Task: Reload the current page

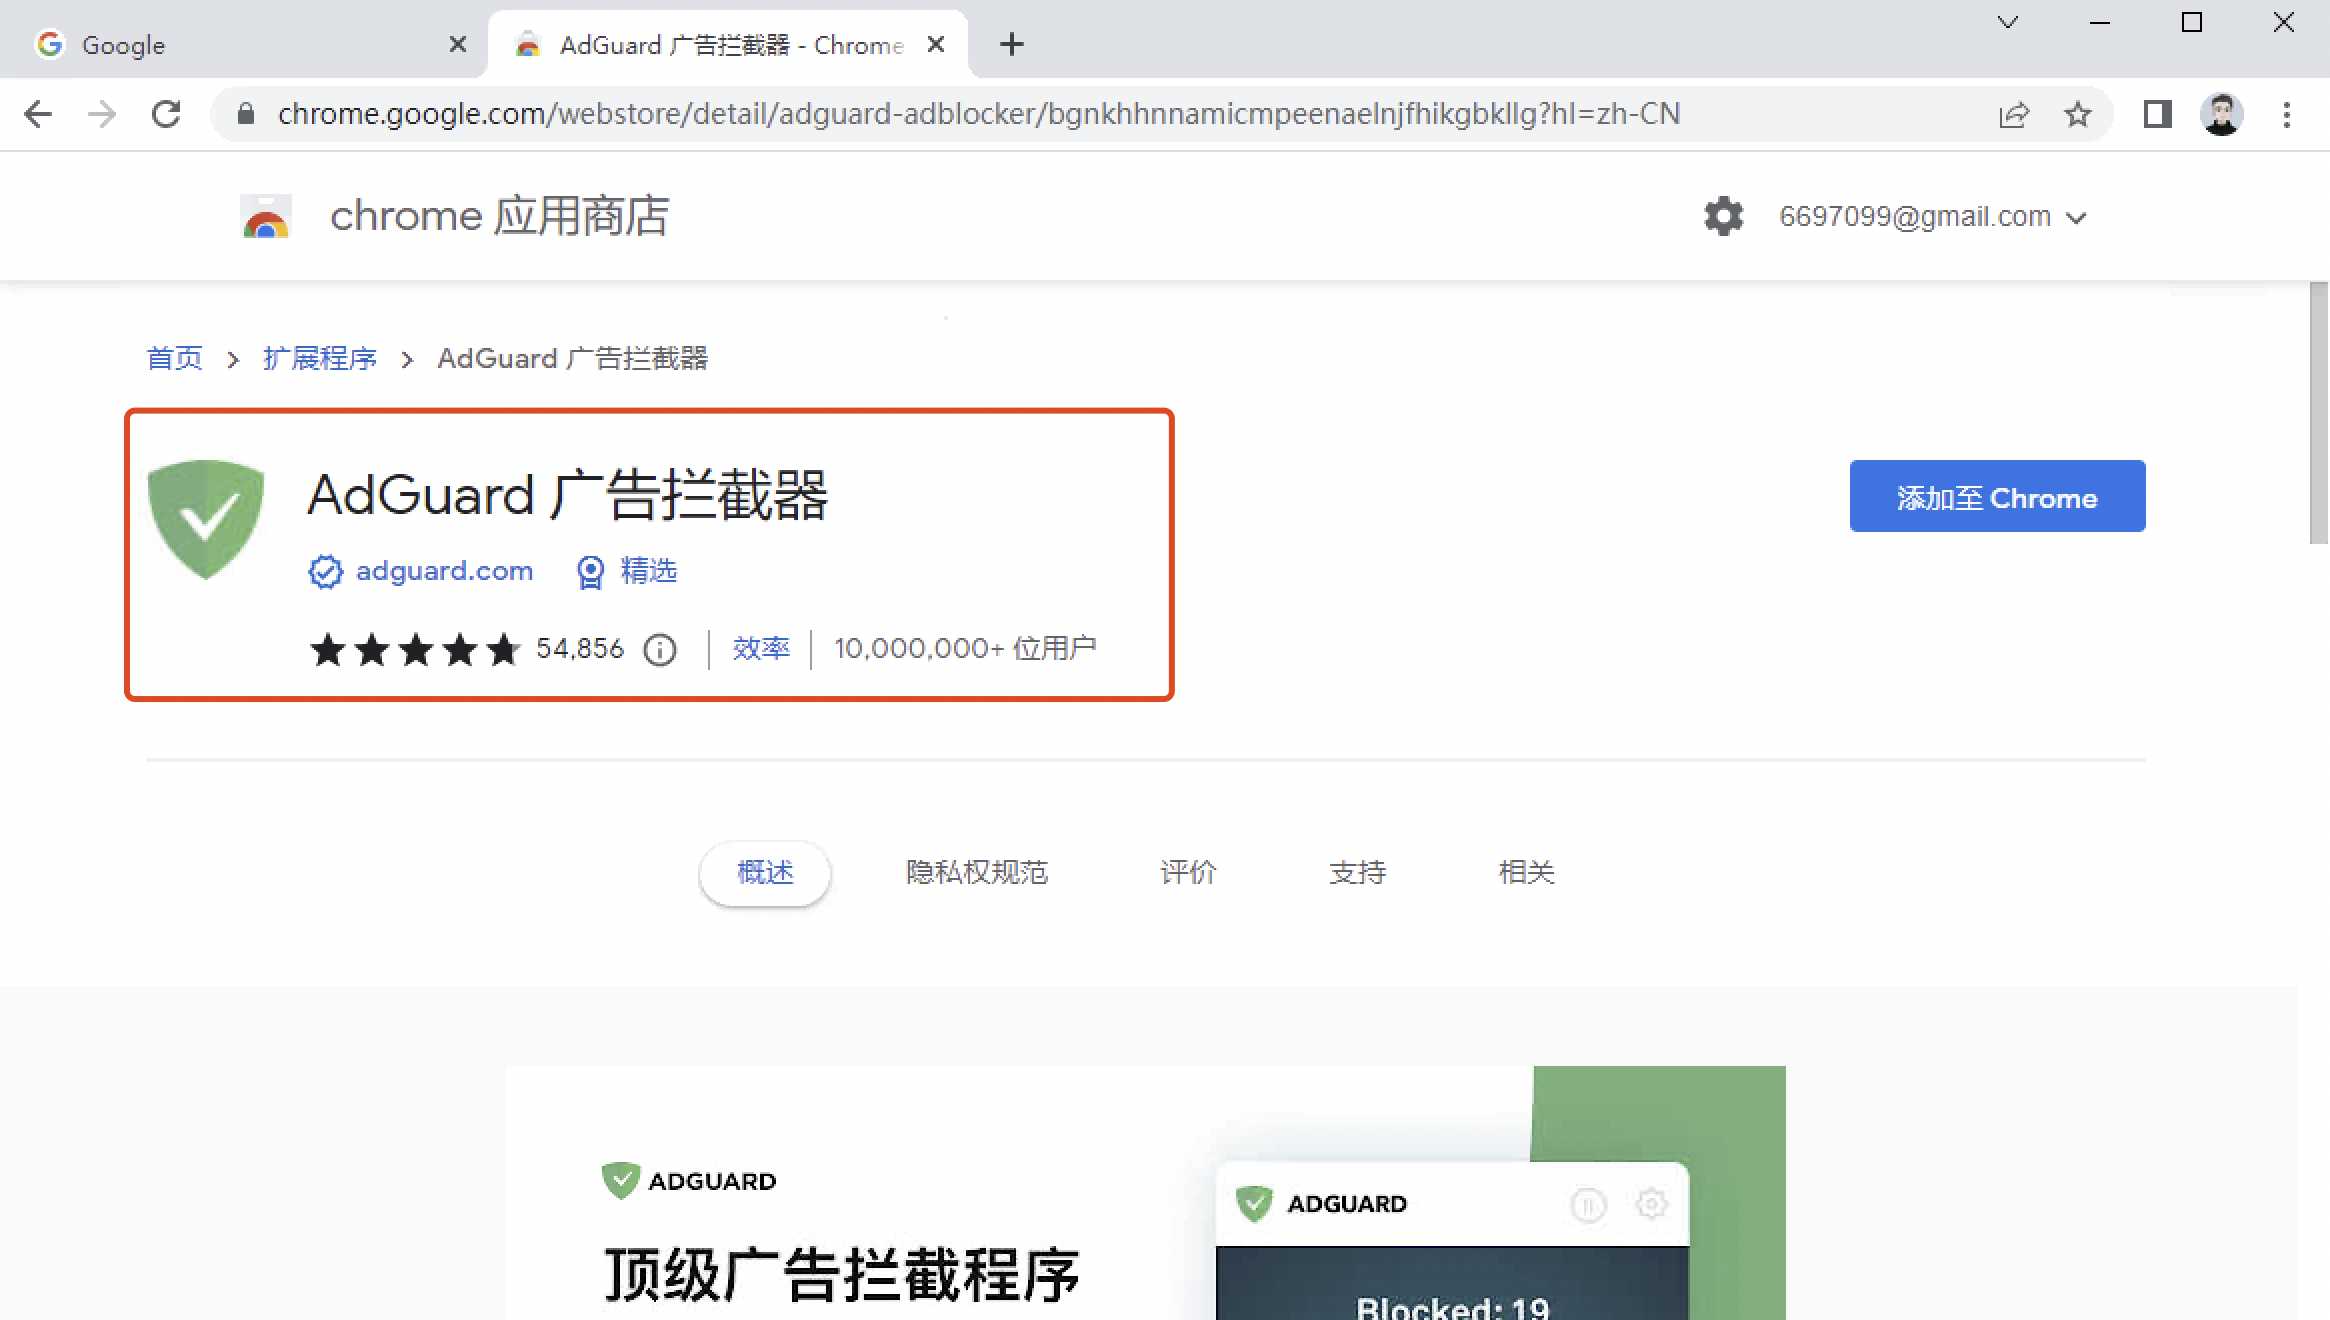Action: [x=166, y=114]
